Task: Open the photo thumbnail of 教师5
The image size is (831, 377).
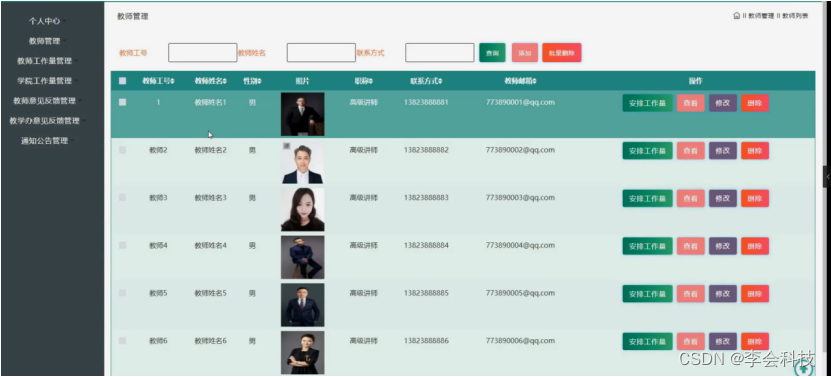Action: pos(303,305)
